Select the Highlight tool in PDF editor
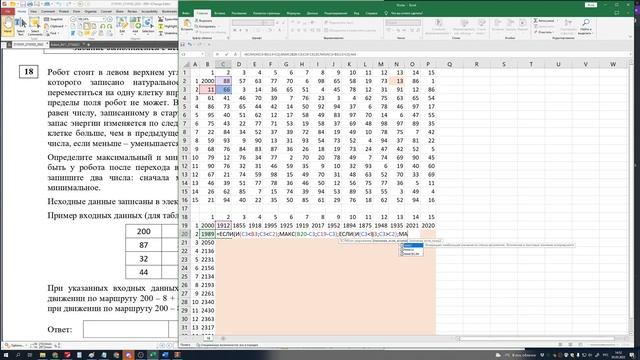The image size is (640, 360). point(168,26)
